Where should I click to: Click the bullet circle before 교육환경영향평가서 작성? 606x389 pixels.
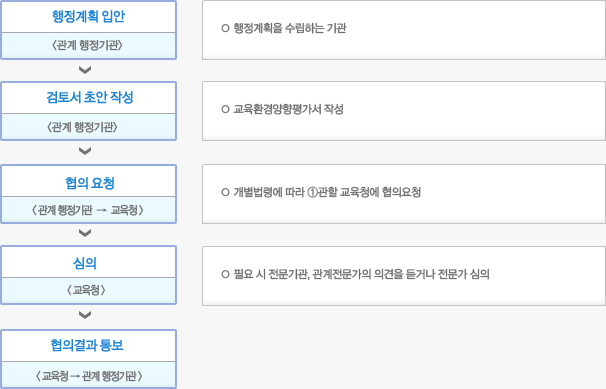pos(225,109)
